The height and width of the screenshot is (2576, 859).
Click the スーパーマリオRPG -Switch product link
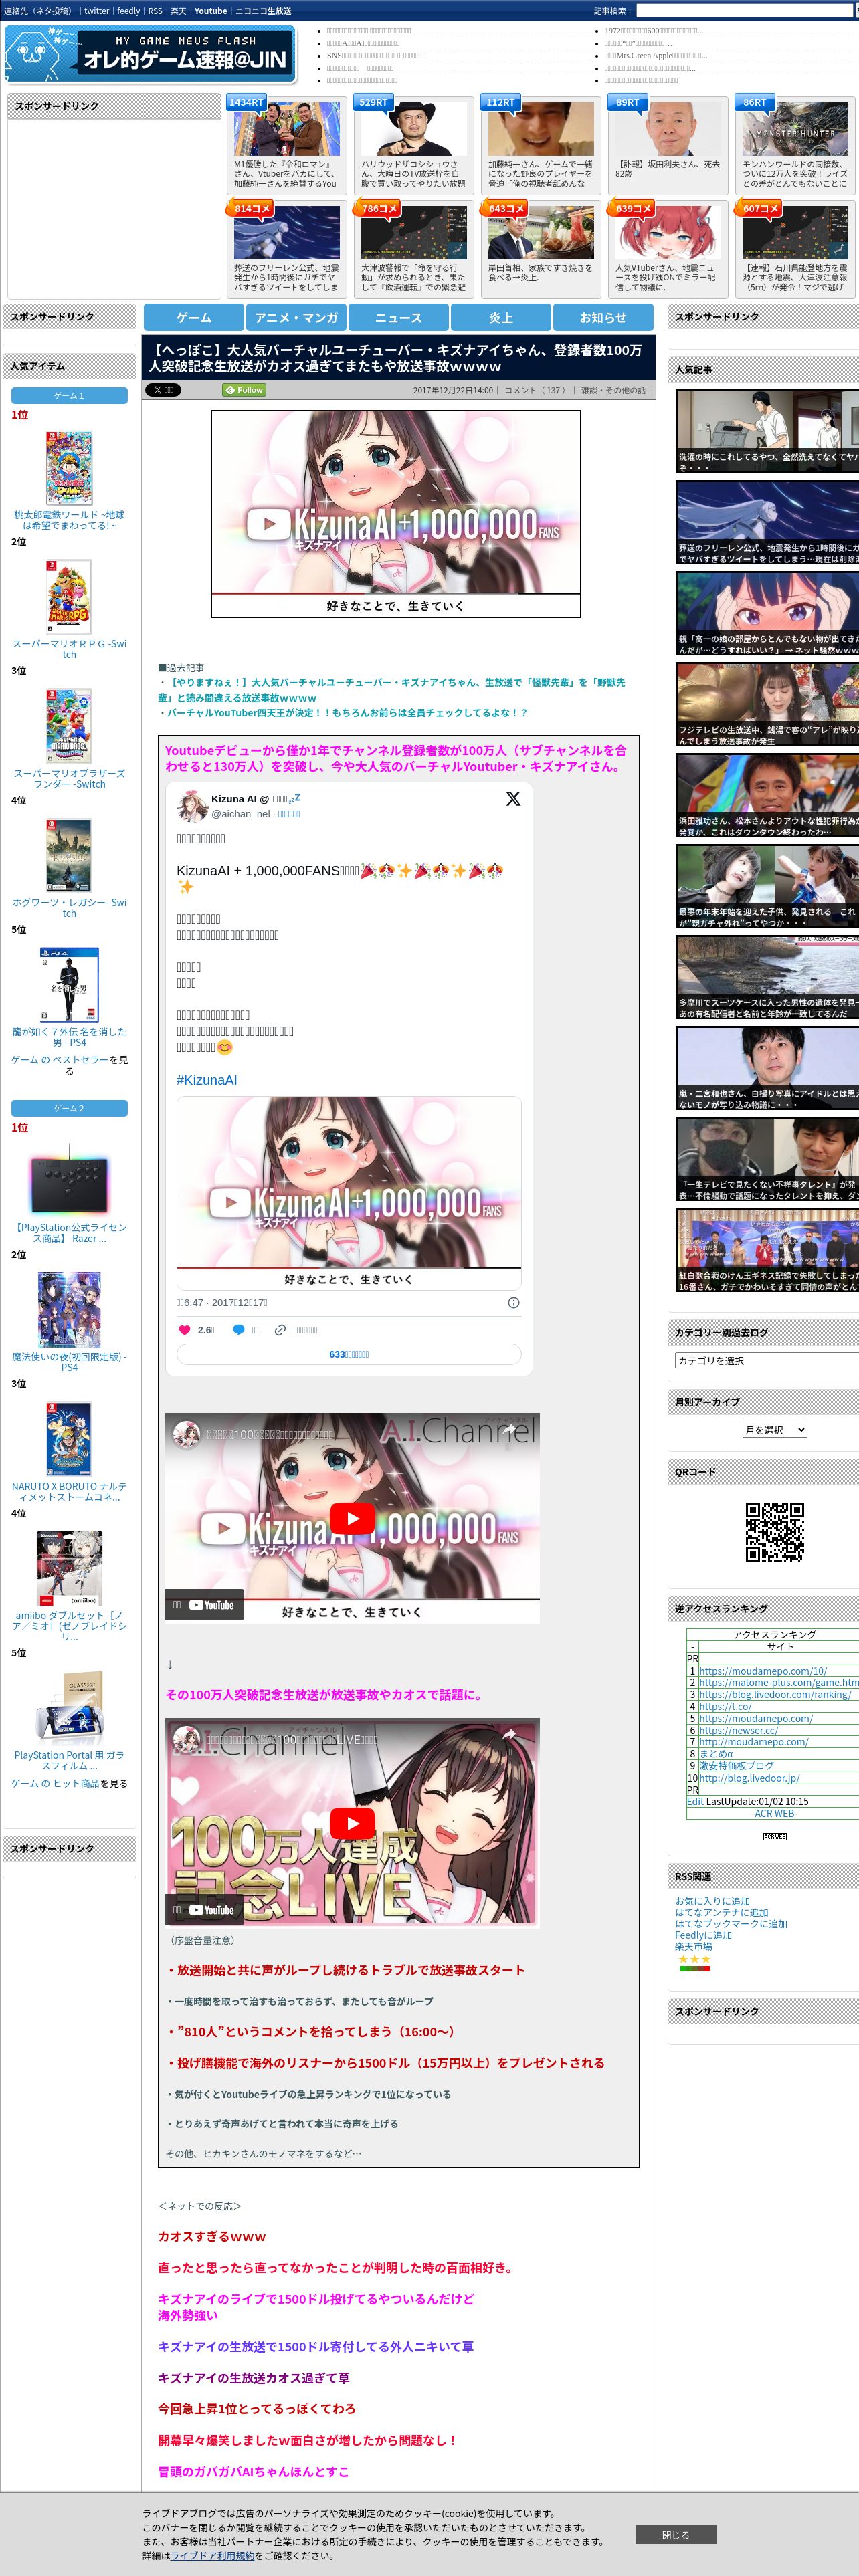click(69, 649)
